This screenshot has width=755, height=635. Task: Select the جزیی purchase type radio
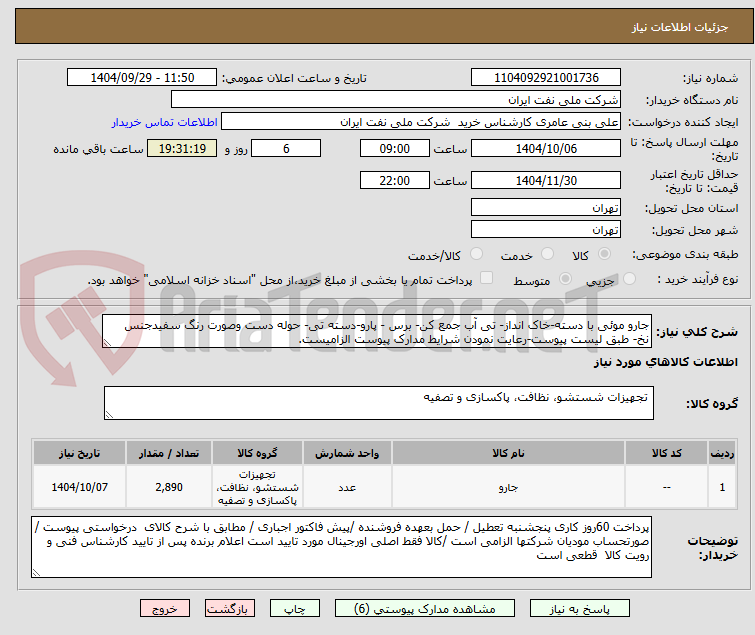point(629,279)
